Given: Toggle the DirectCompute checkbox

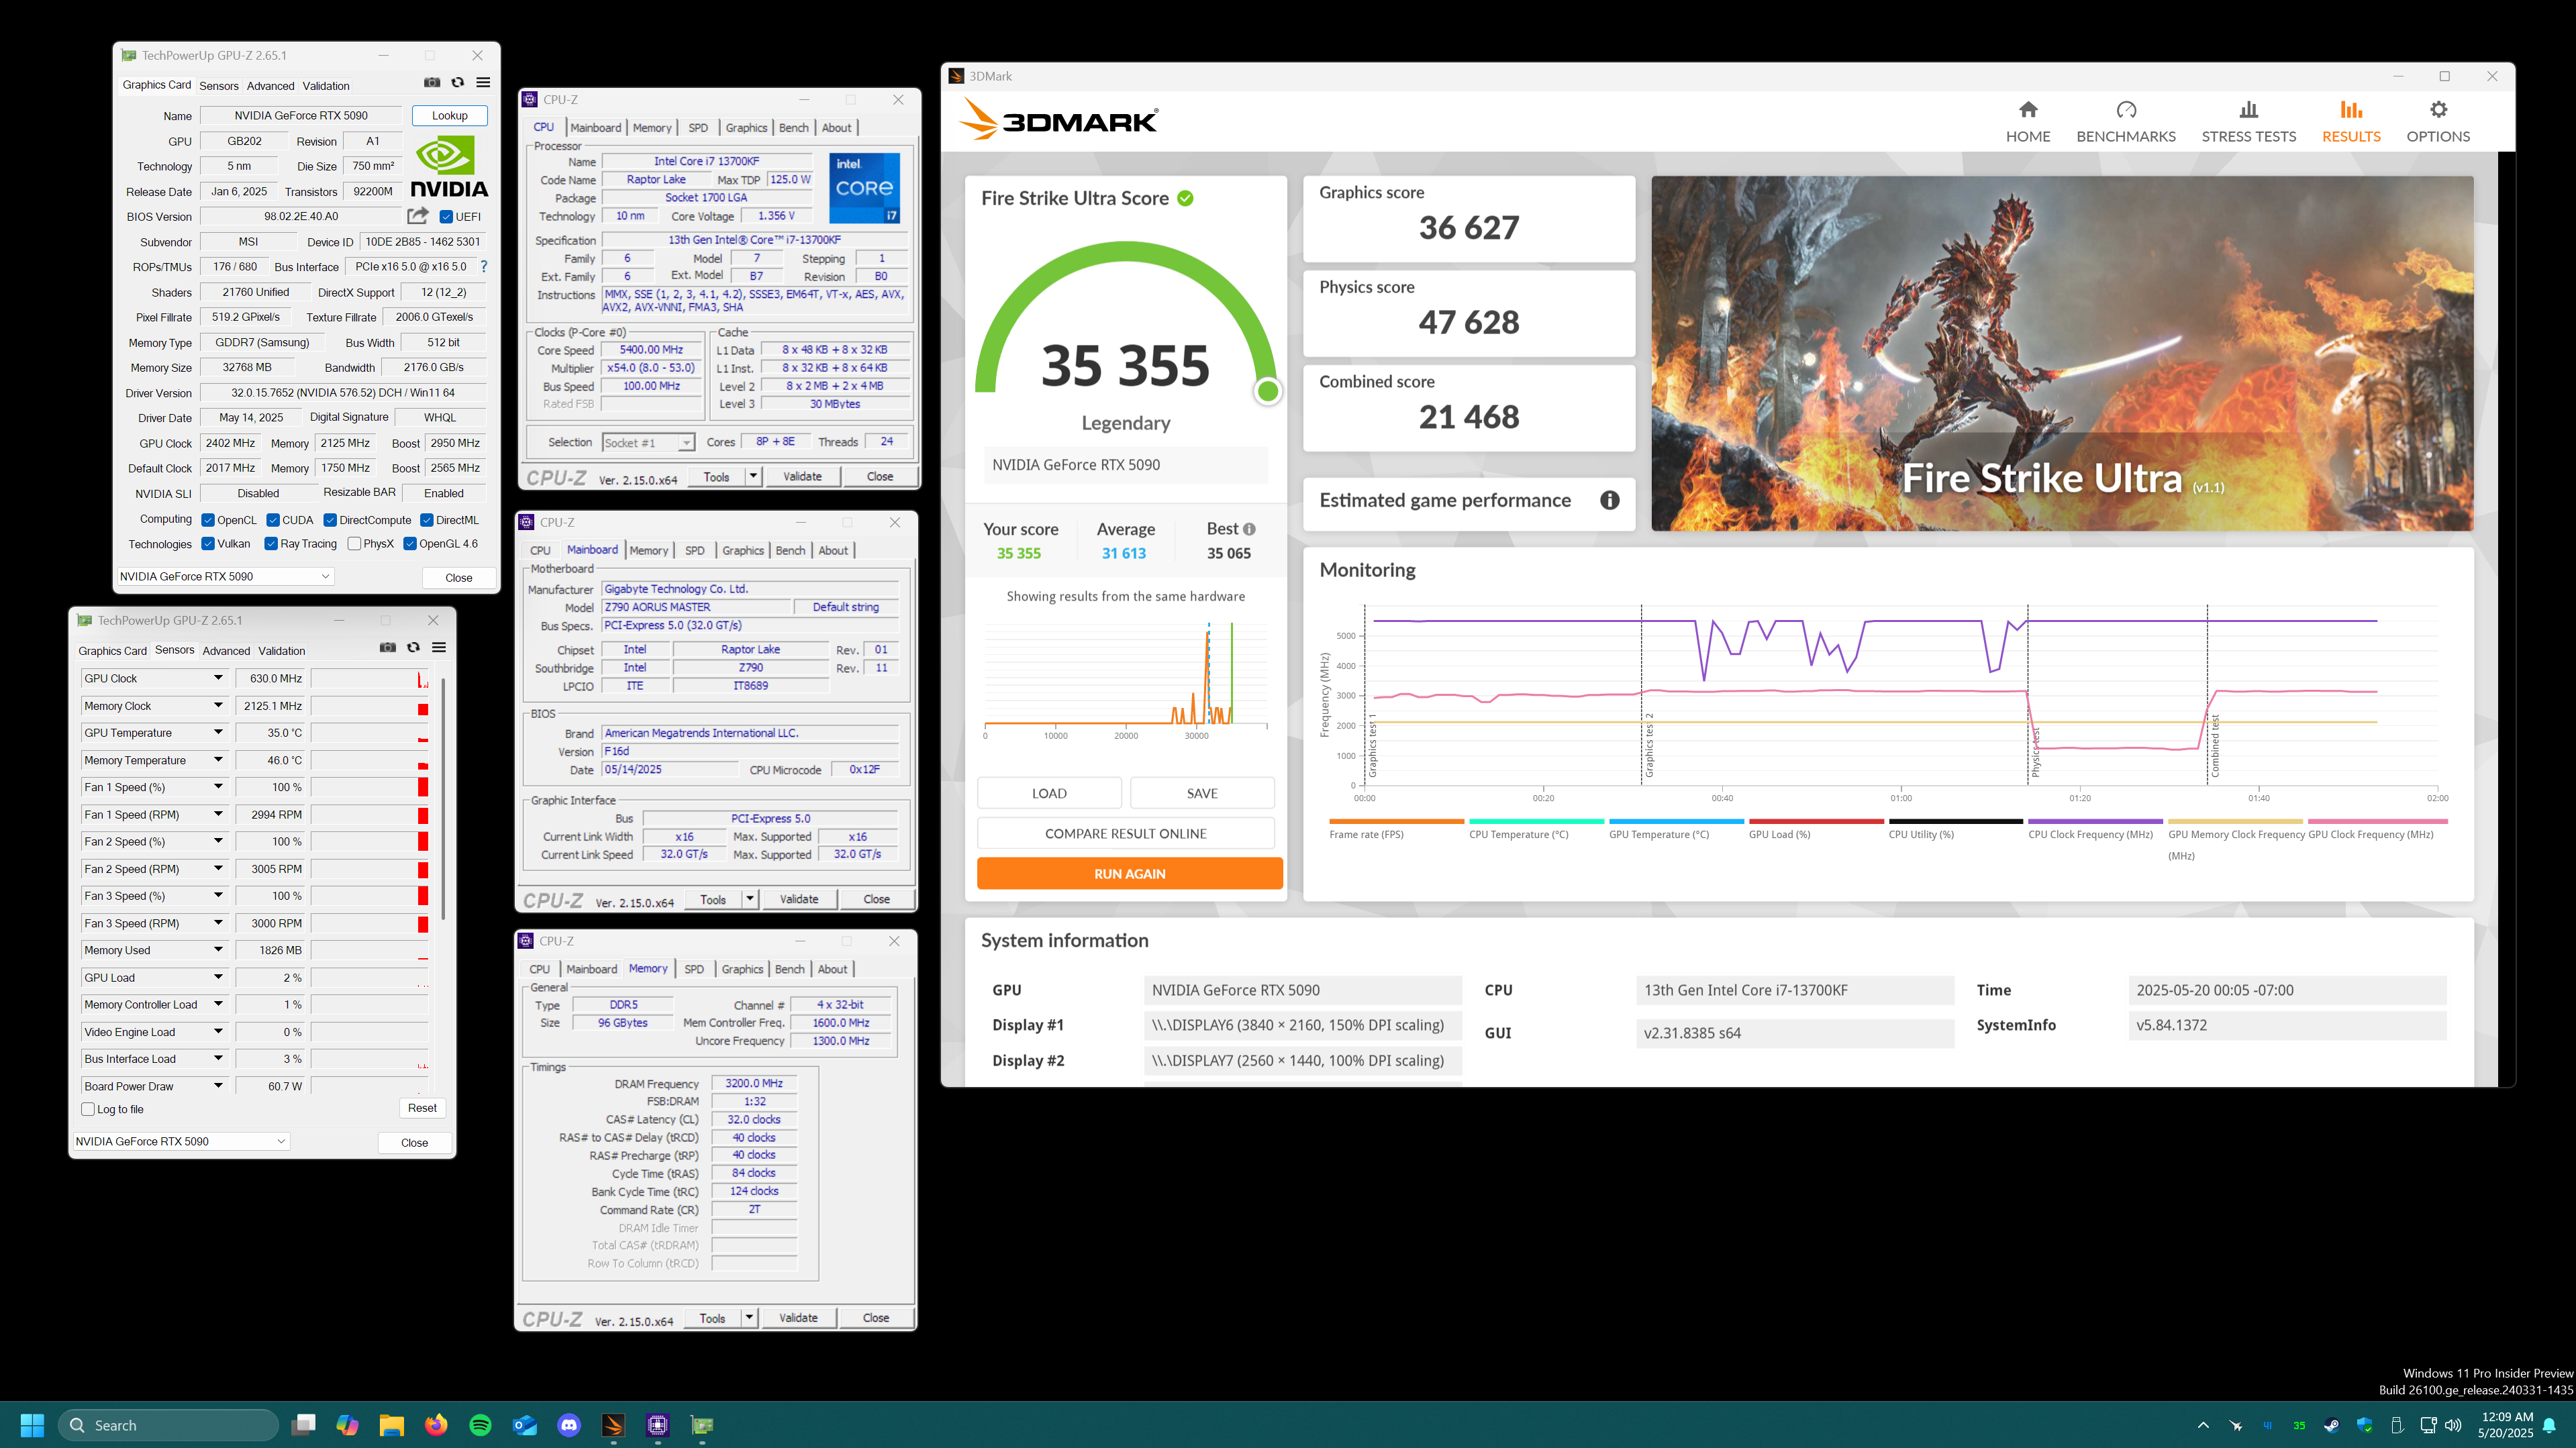Looking at the screenshot, I should pos(330,520).
